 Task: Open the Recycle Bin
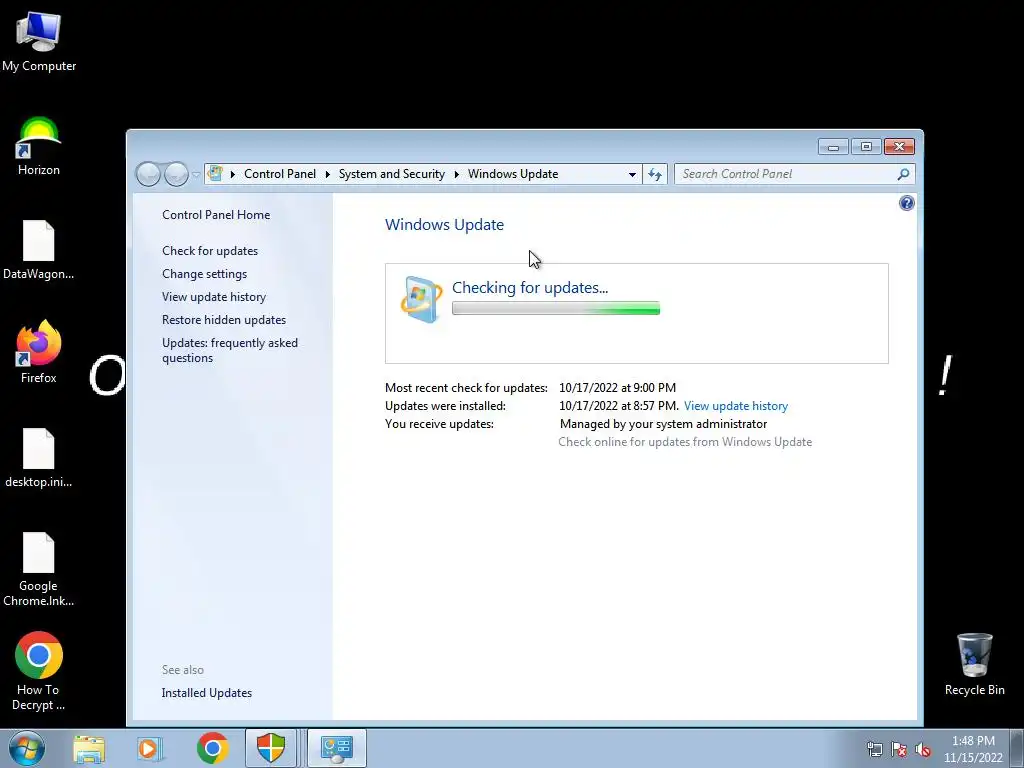tap(974, 664)
